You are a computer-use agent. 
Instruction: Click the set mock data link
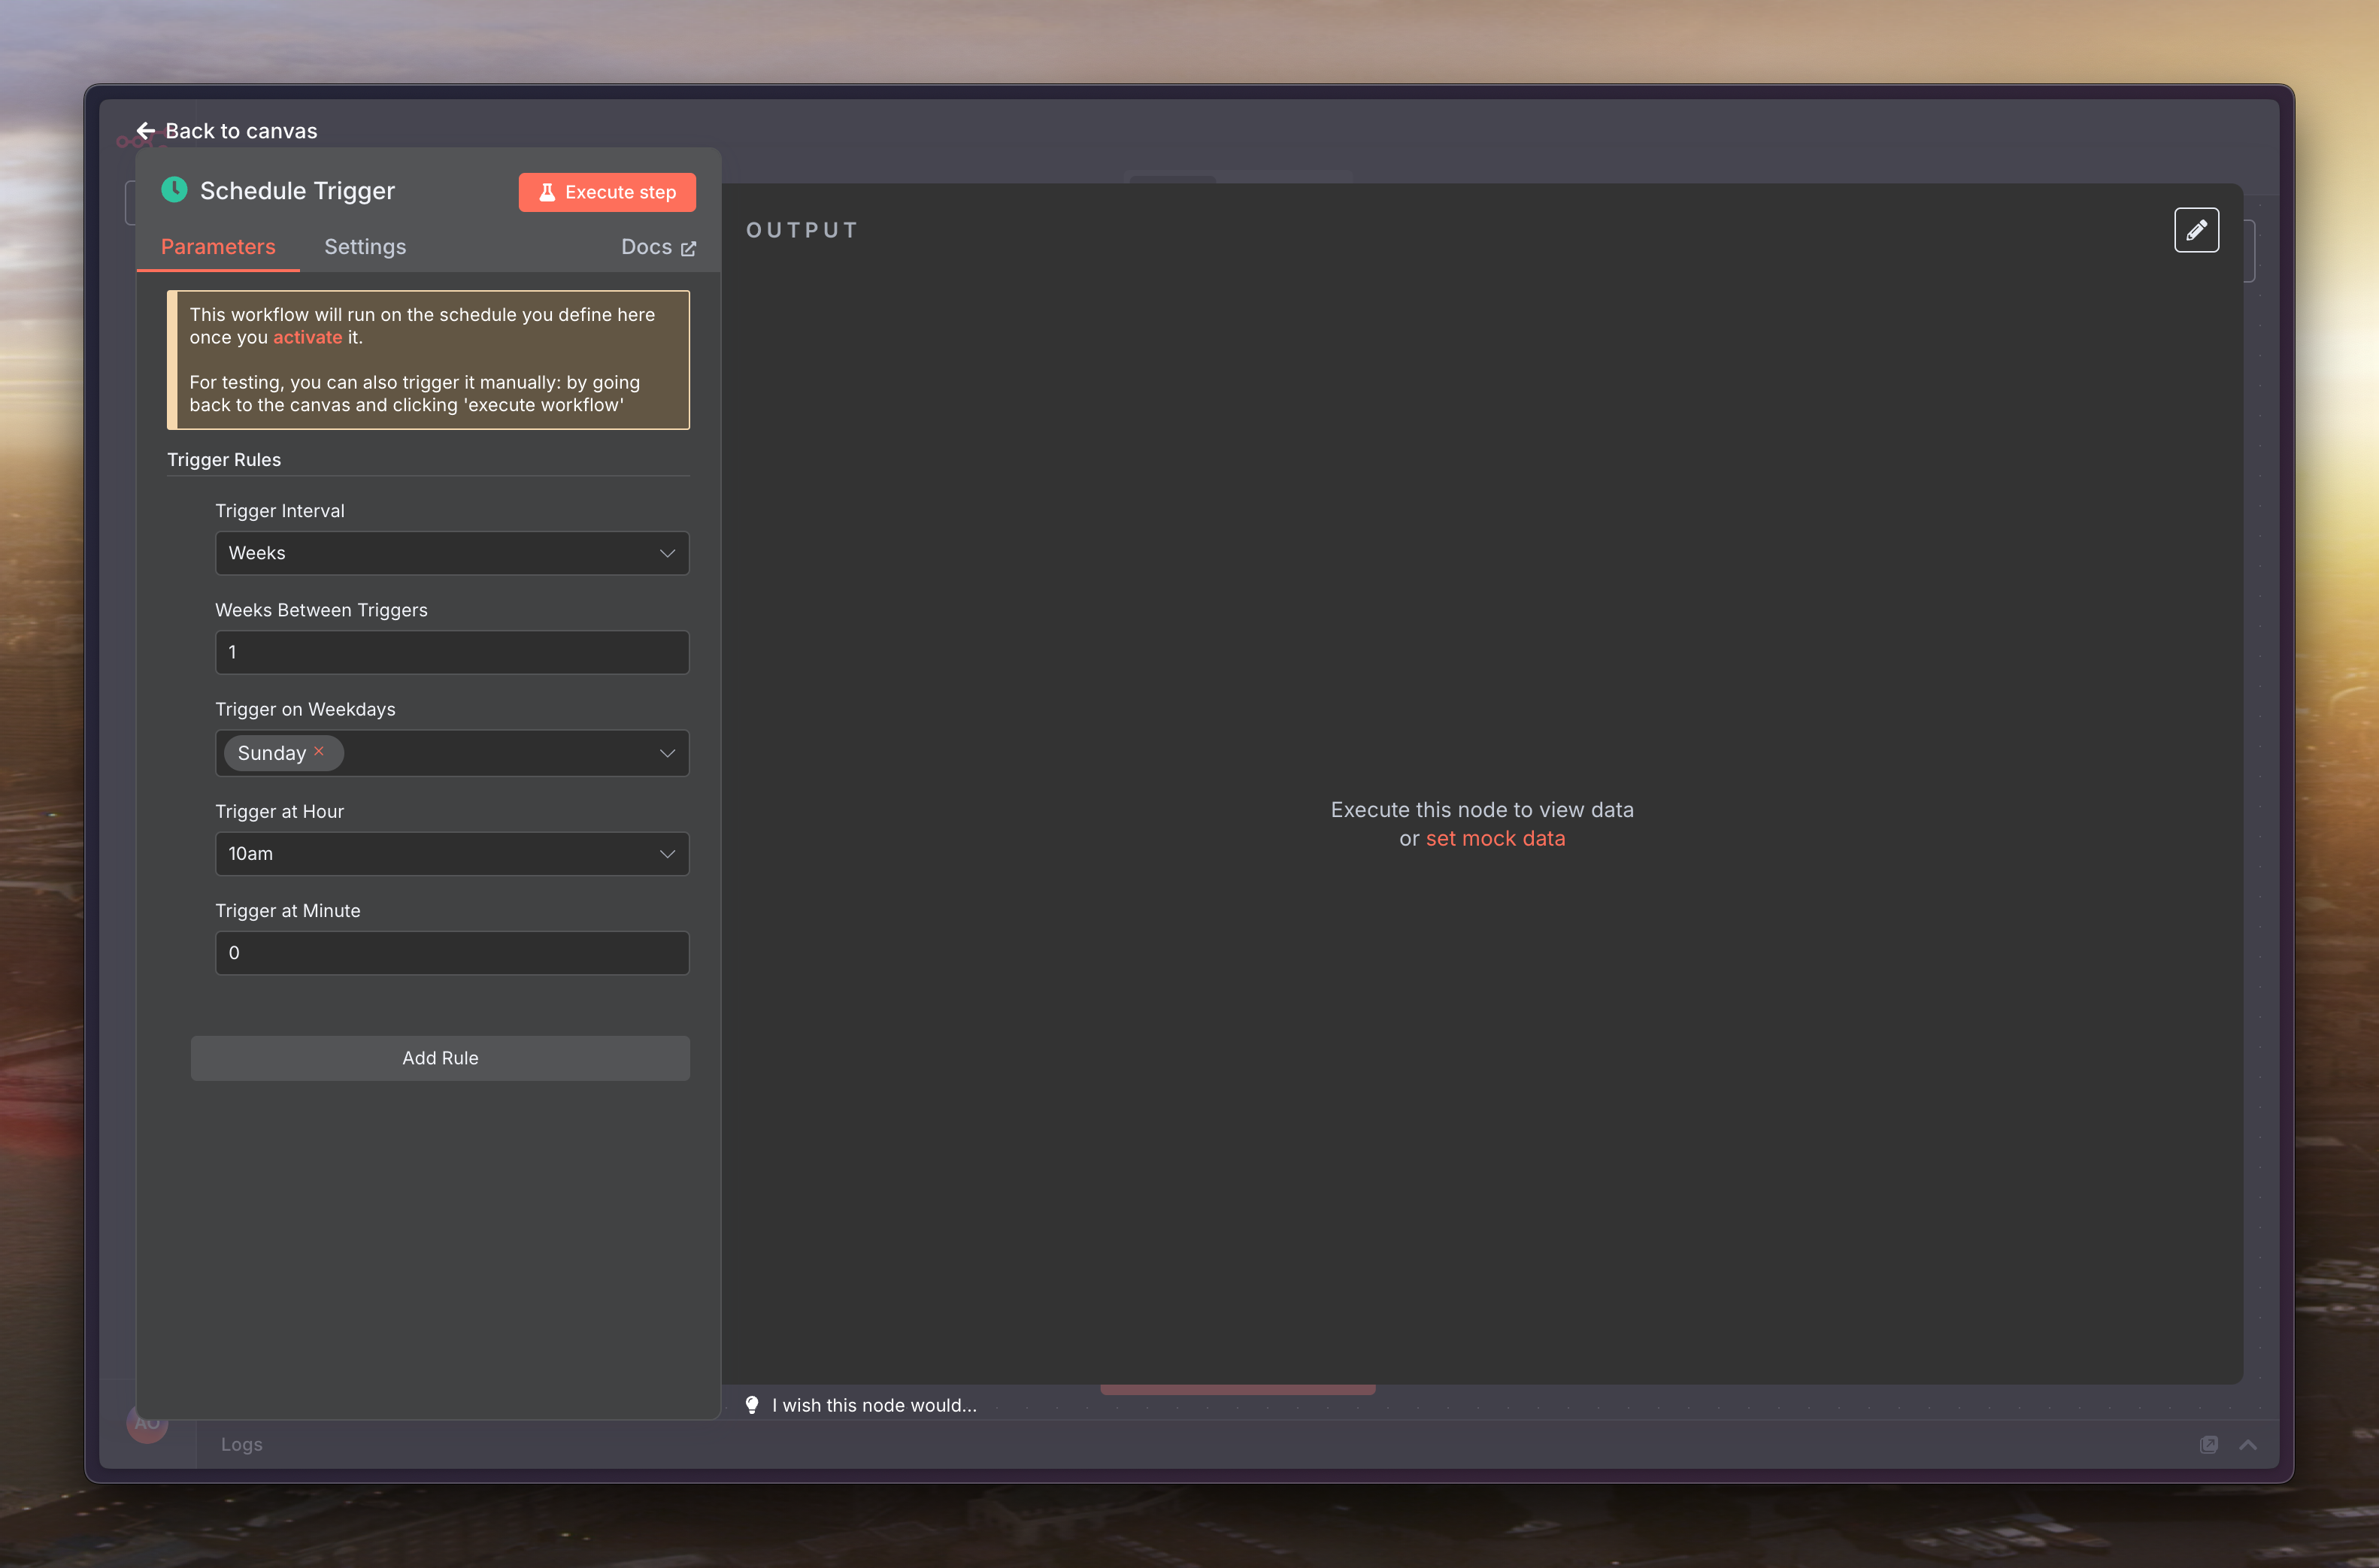click(x=1495, y=839)
